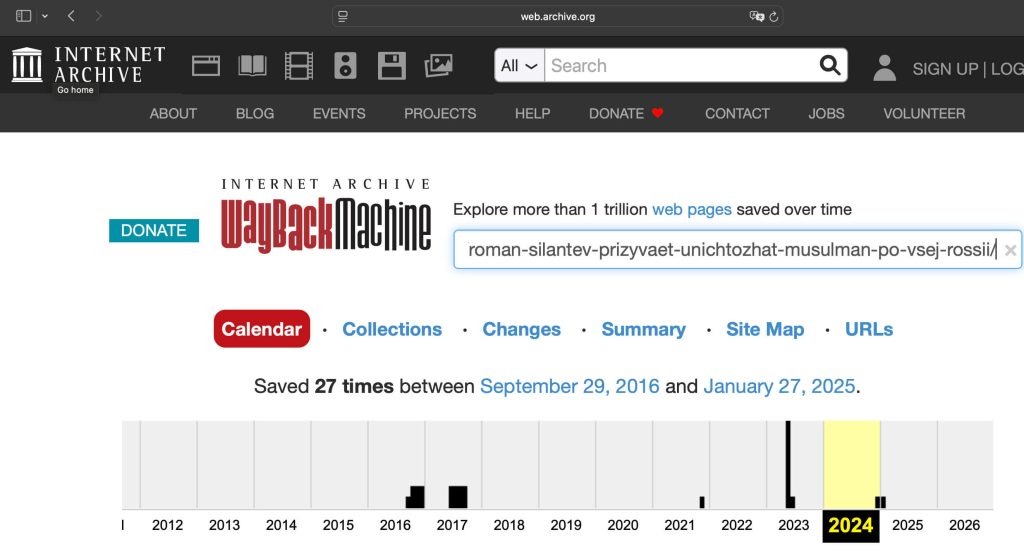Viewport: 1024px width, 552px height.
Task: Switch to the Collections tab
Action: (392, 329)
